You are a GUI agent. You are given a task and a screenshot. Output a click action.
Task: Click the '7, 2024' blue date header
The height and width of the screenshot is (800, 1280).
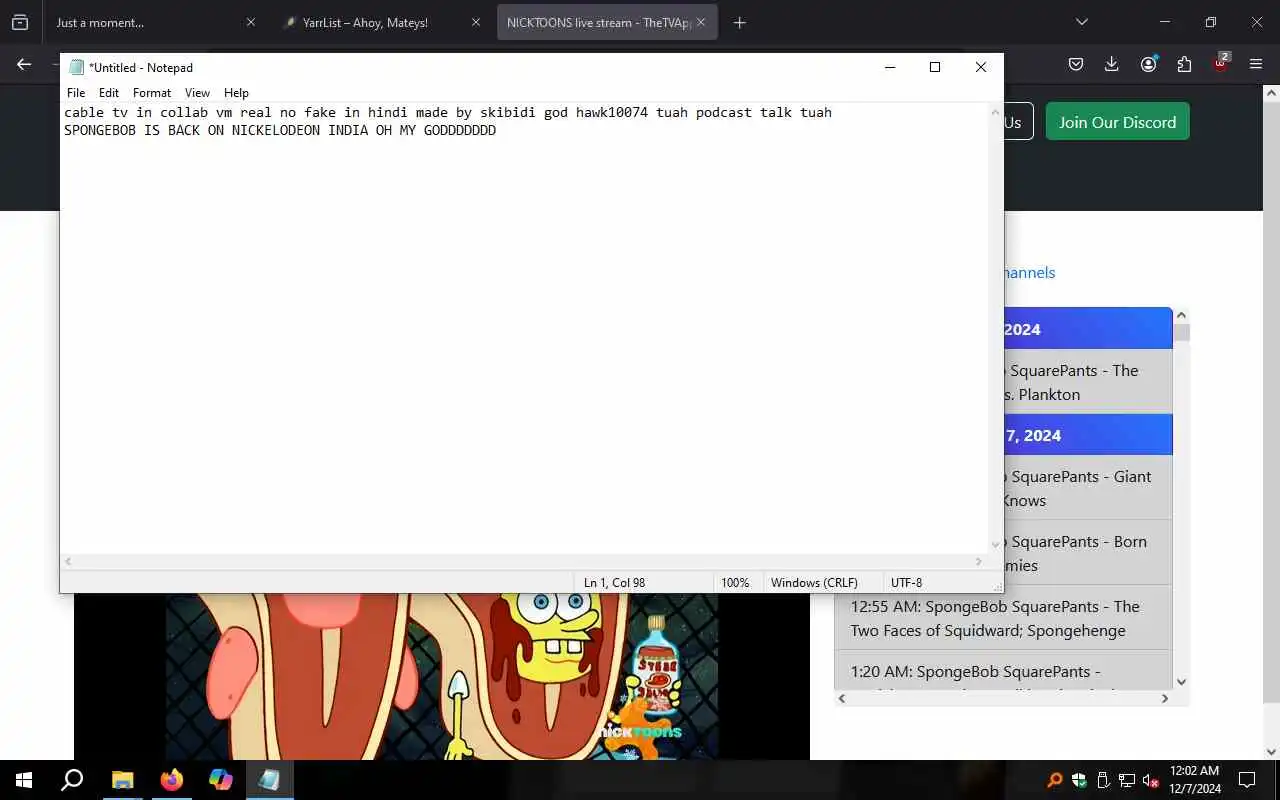1087,435
